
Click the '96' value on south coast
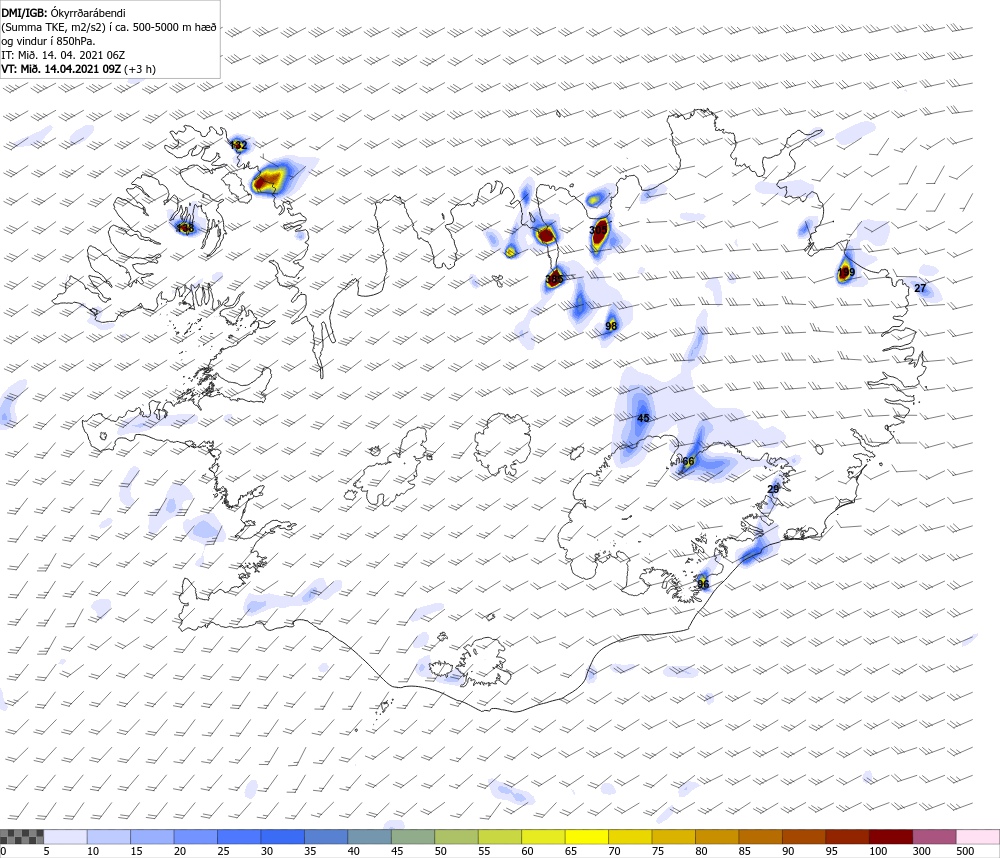click(703, 584)
